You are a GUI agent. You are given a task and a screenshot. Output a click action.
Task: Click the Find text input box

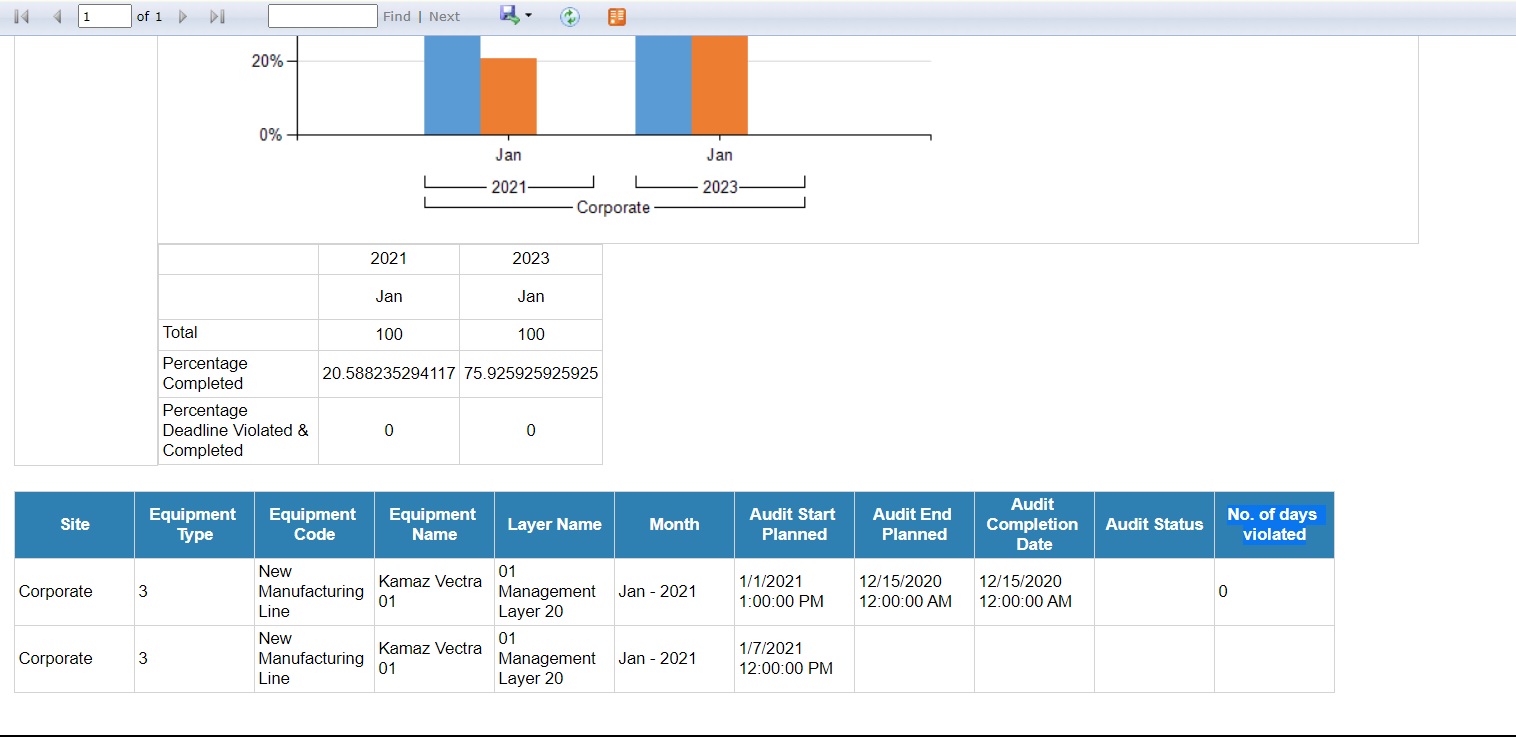click(323, 16)
